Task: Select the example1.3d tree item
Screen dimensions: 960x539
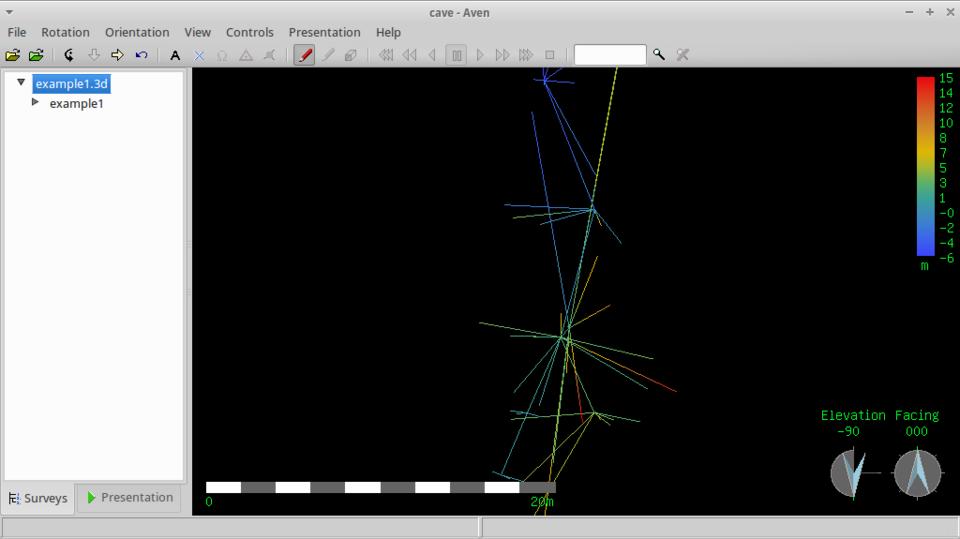Action: pos(70,84)
